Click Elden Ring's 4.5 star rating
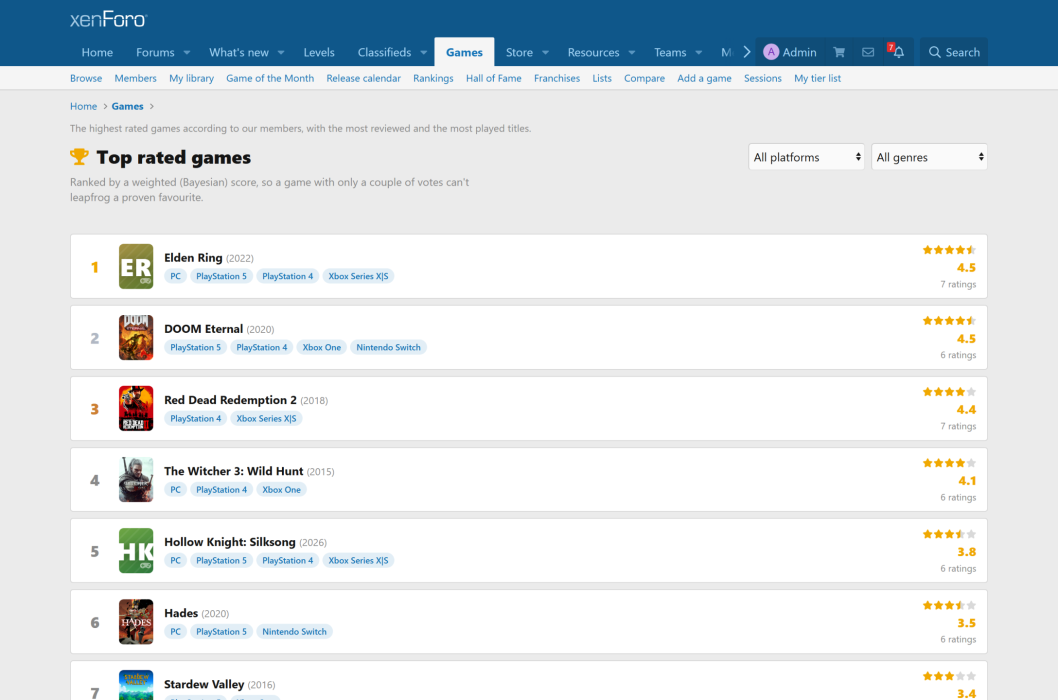Image resolution: width=1058 pixels, height=700 pixels. pyautogui.click(x=949, y=250)
